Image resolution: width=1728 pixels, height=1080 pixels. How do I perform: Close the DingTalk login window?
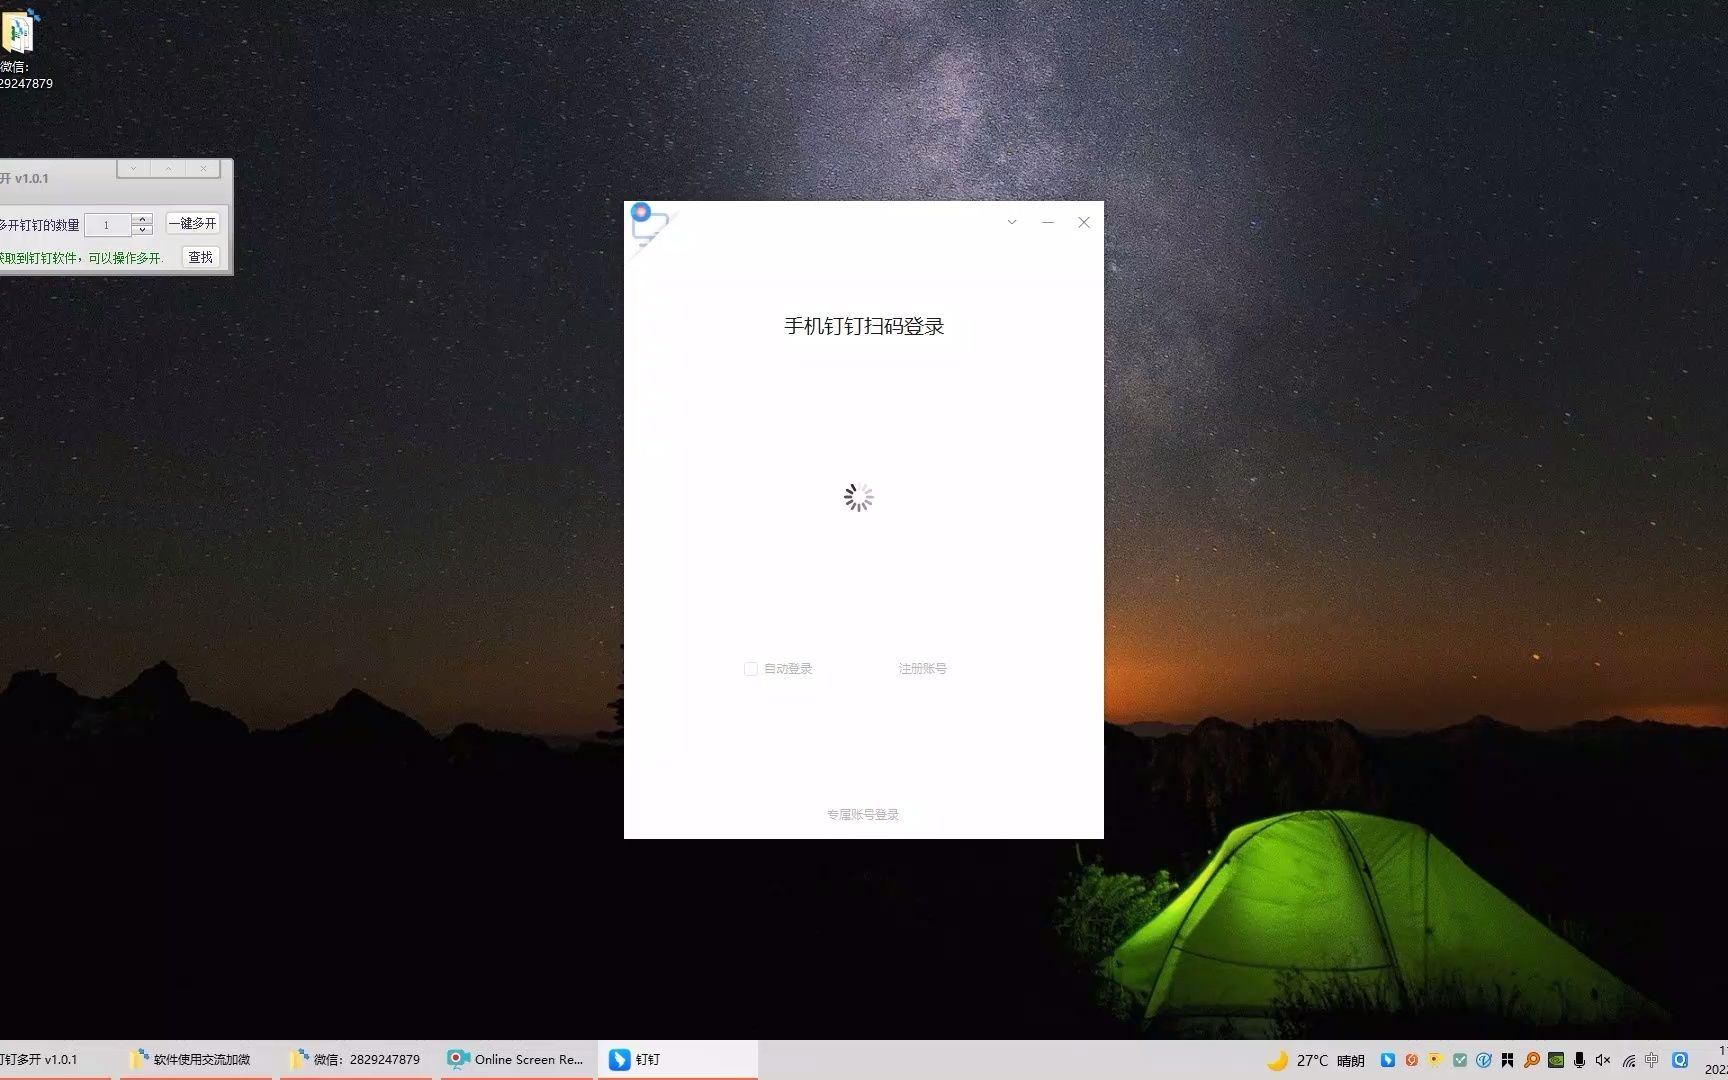(x=1084, y=222)
